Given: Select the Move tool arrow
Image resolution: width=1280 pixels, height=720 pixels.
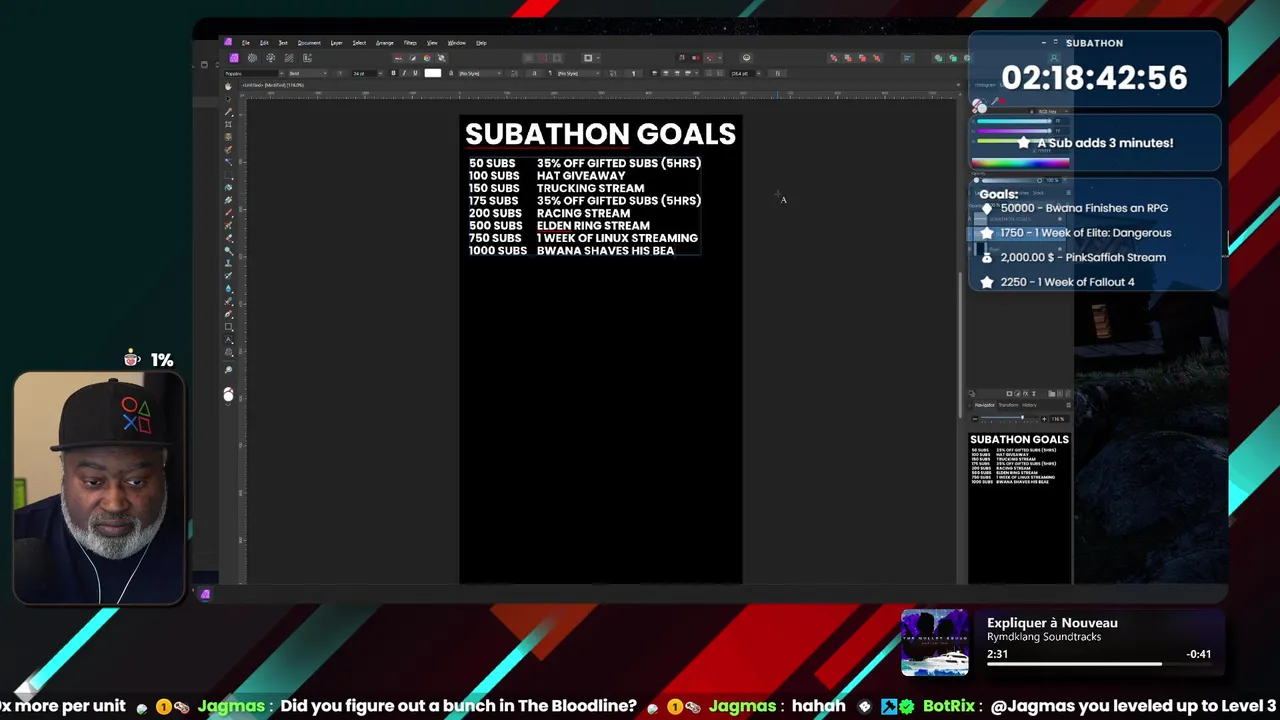Looking at the screenshot, I should point(229,99).
